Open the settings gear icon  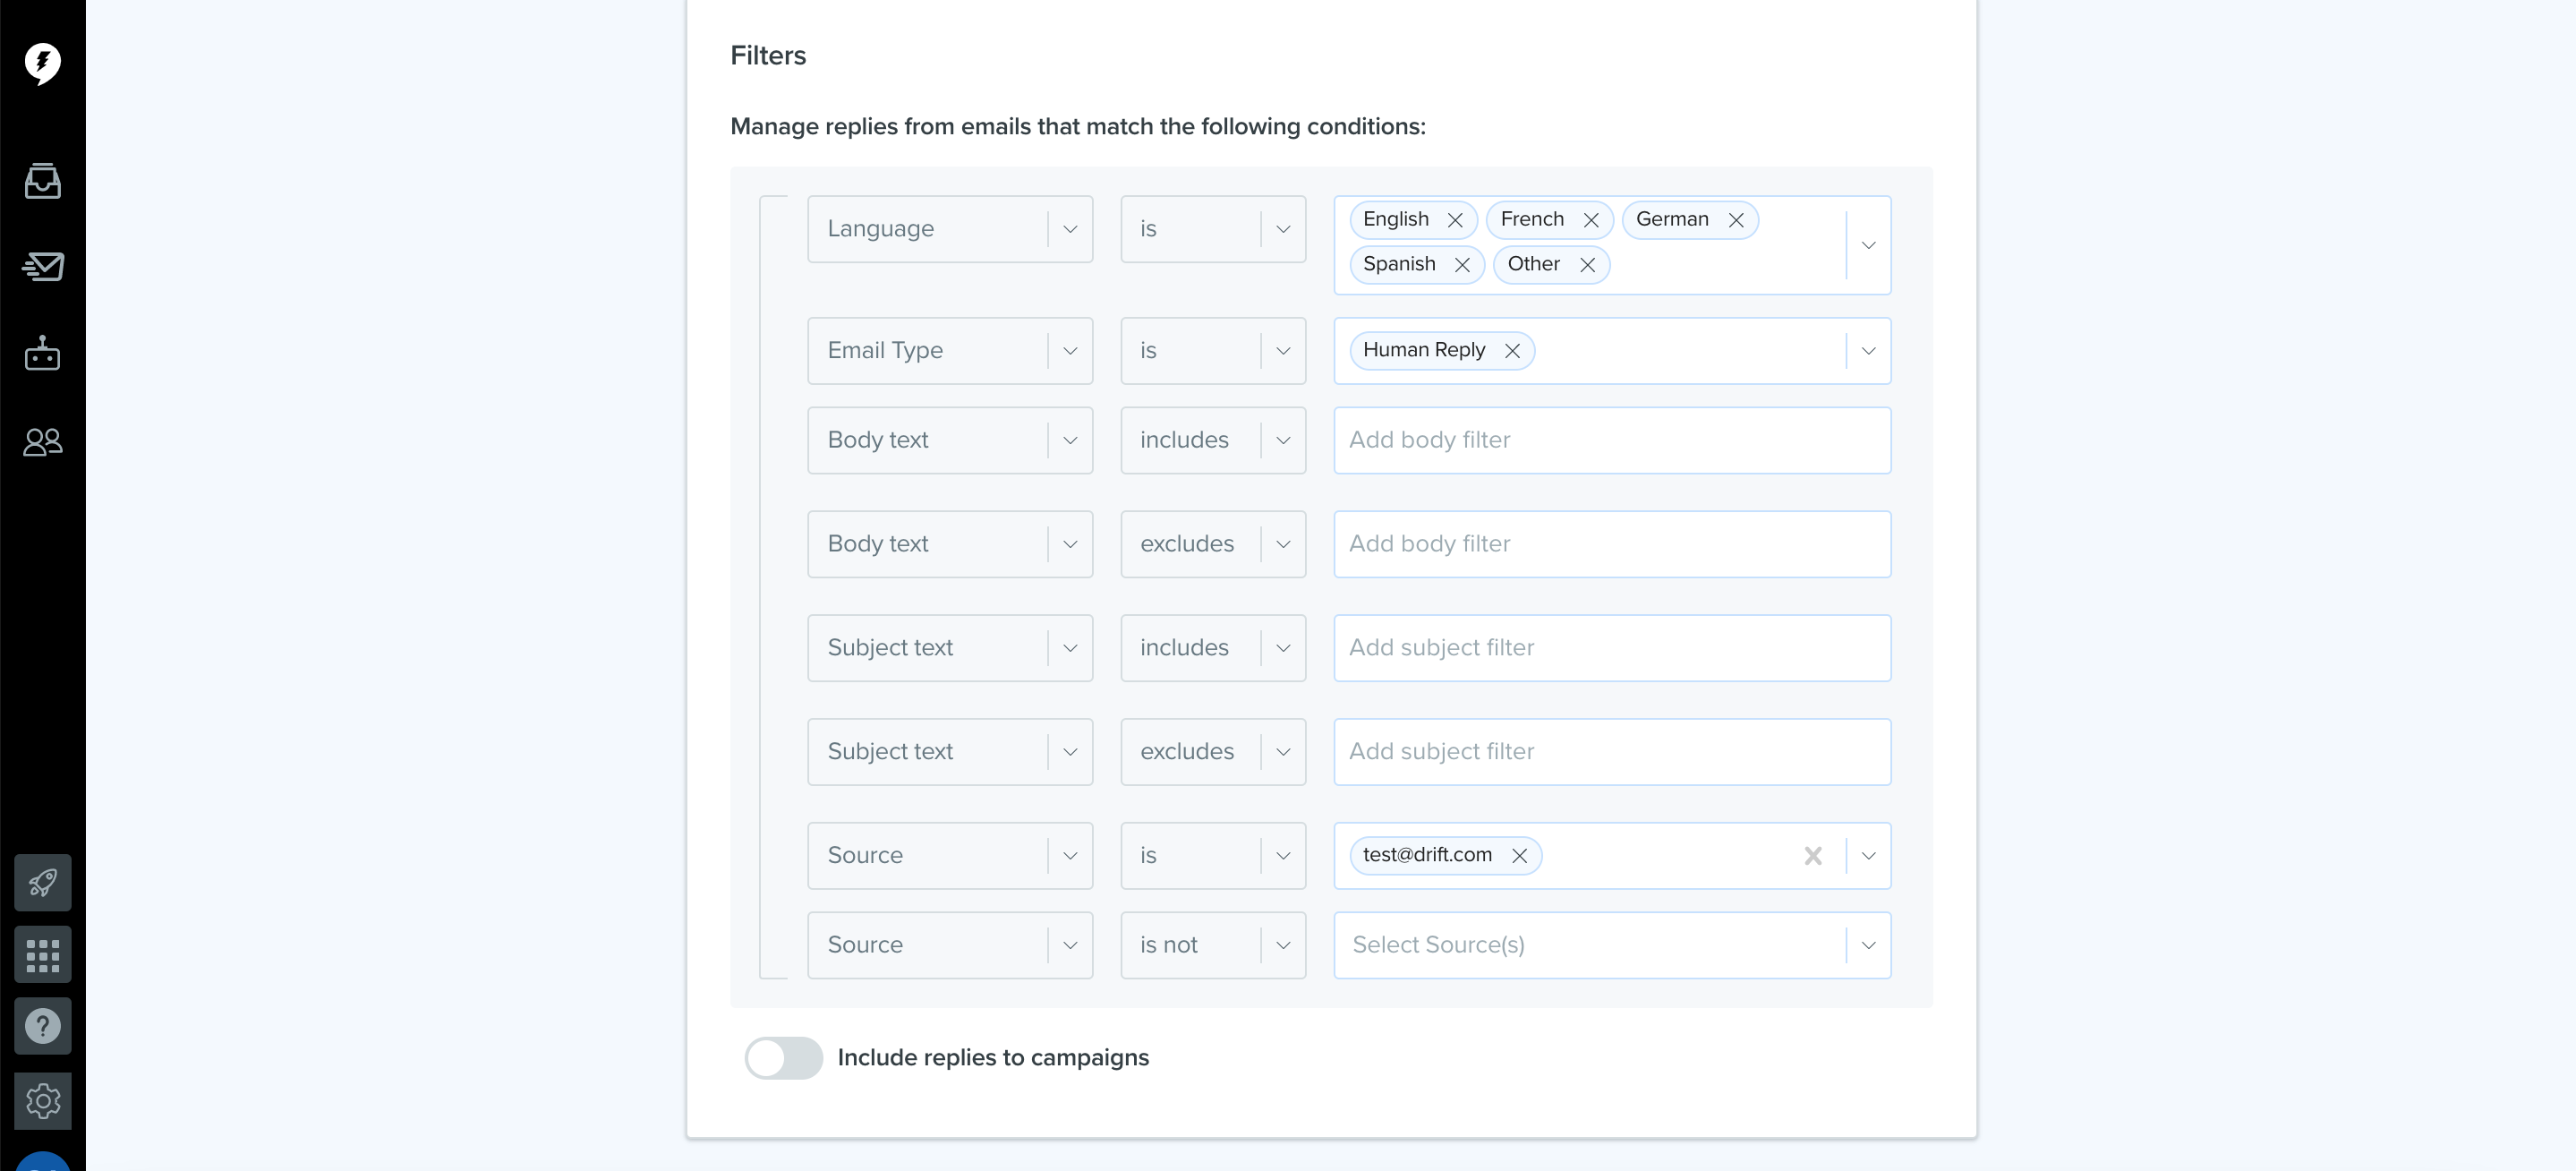pos(42,1101)
